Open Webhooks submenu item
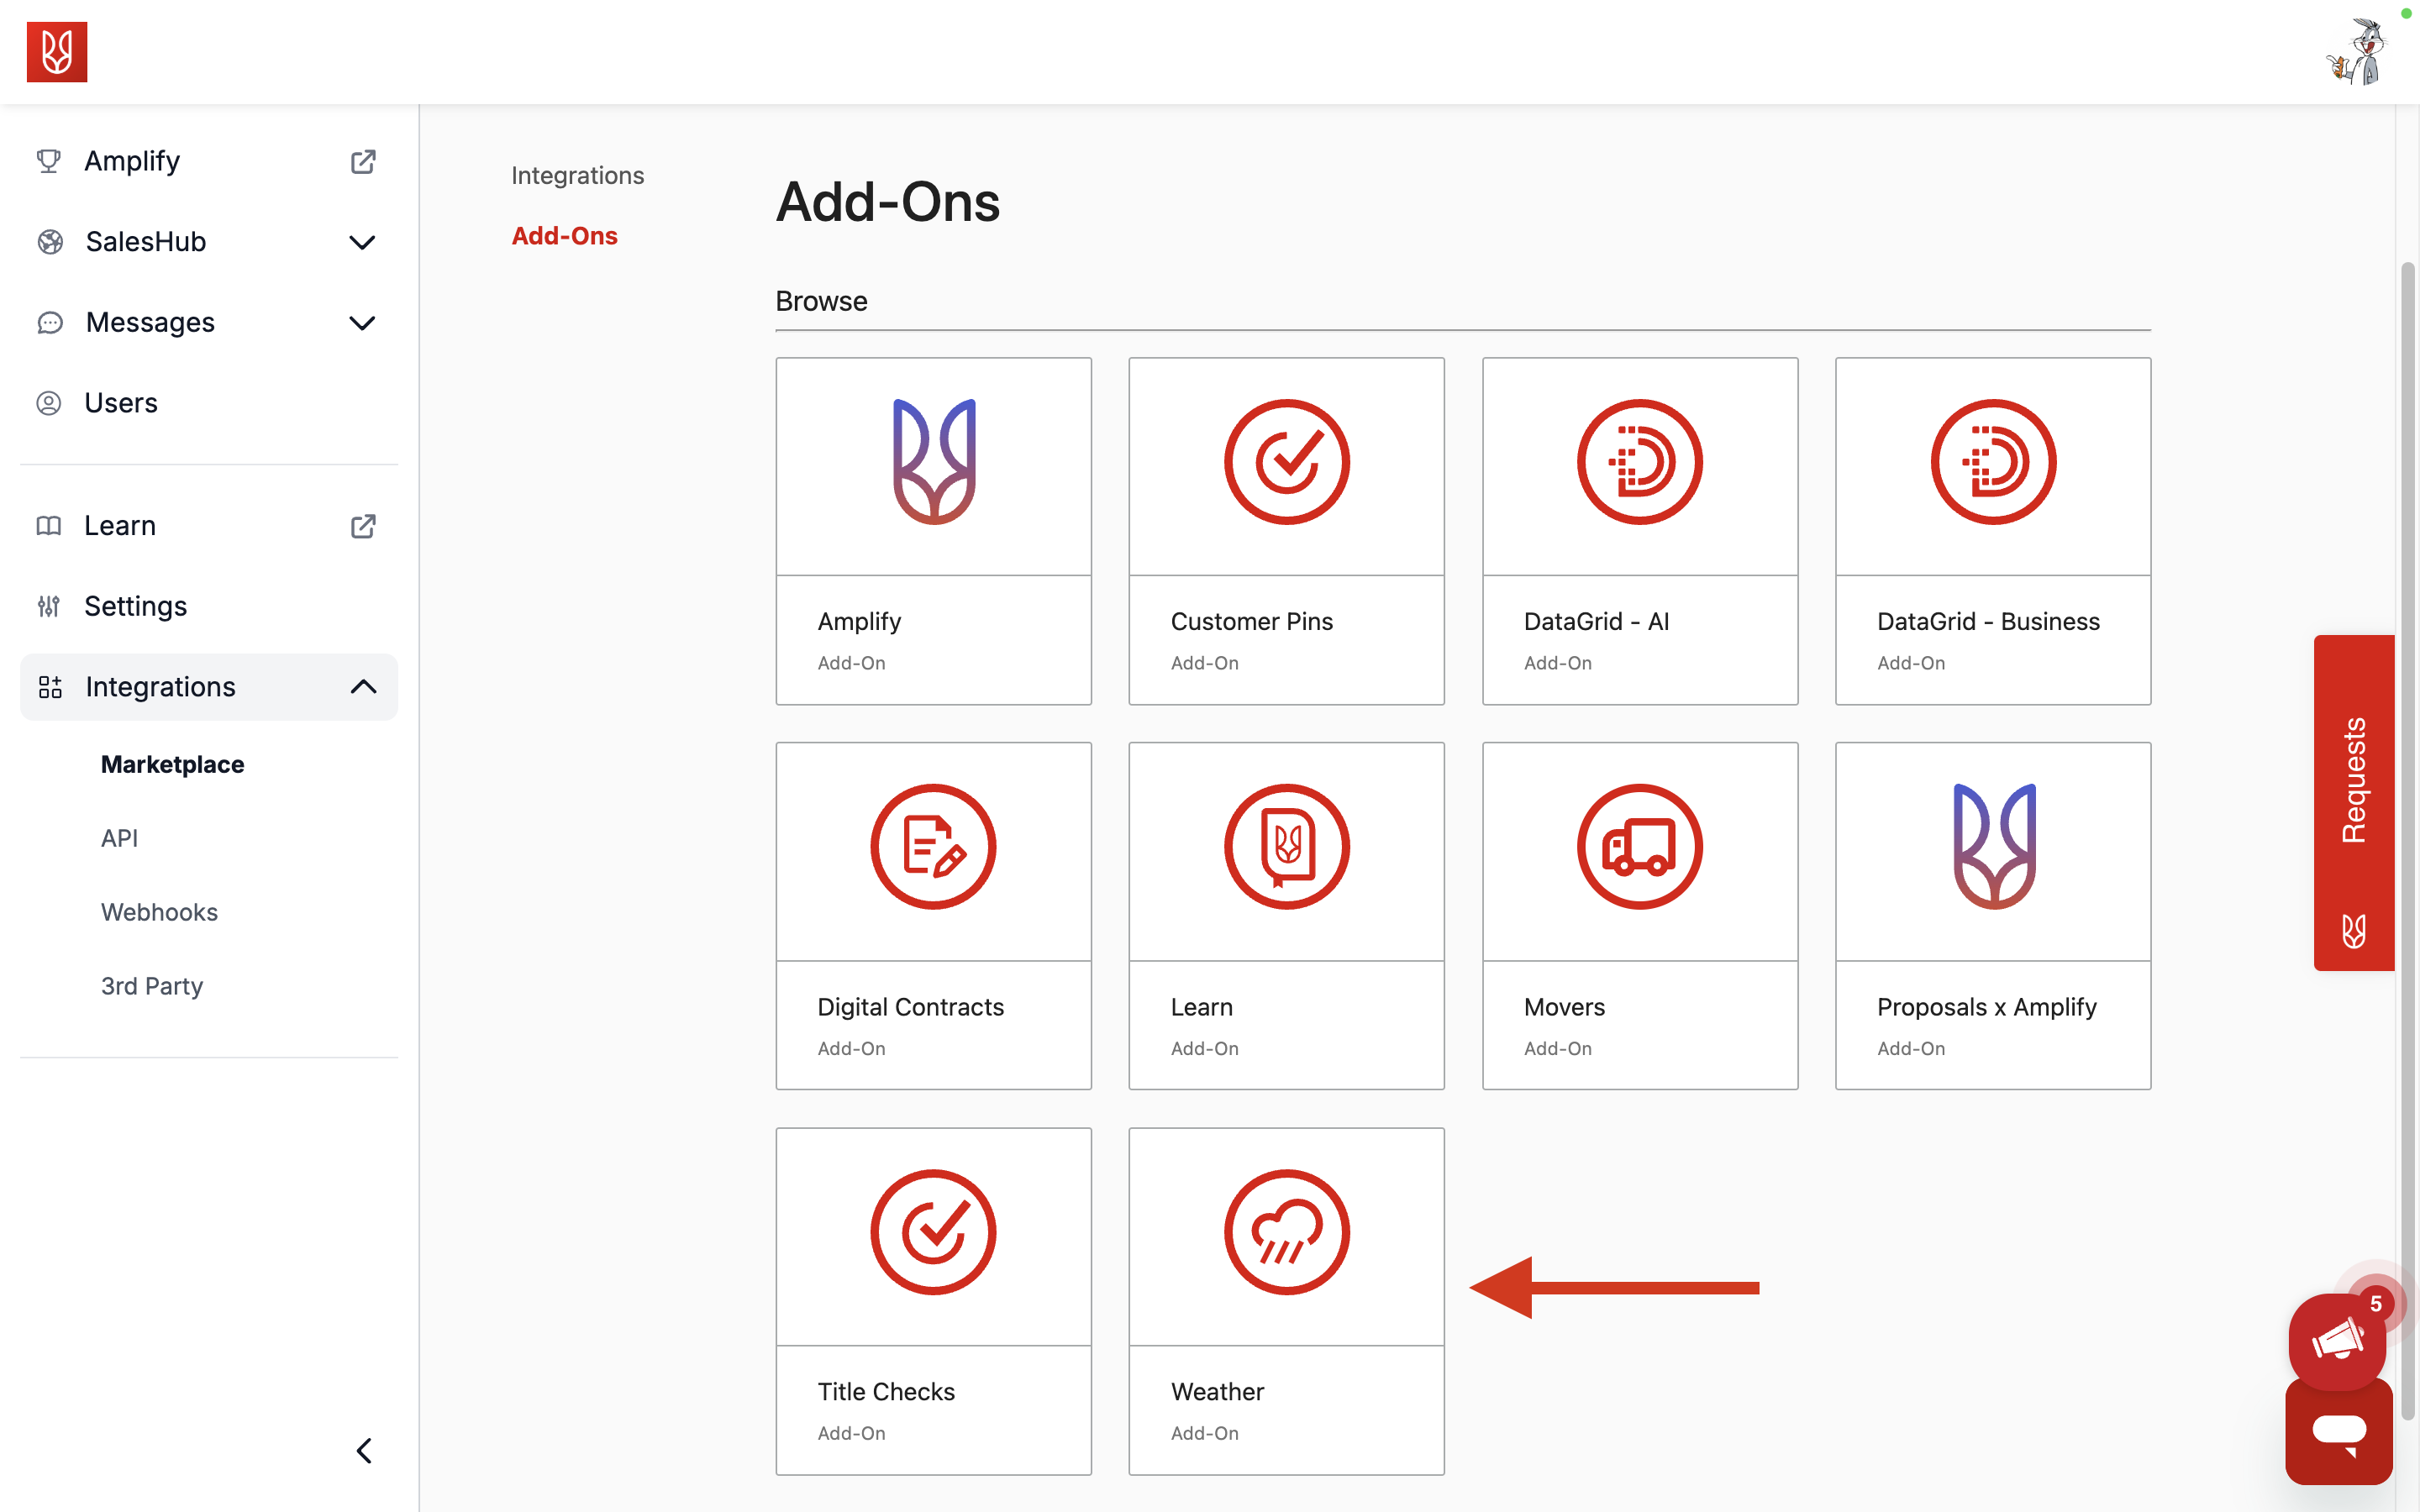 coord(159,912)
